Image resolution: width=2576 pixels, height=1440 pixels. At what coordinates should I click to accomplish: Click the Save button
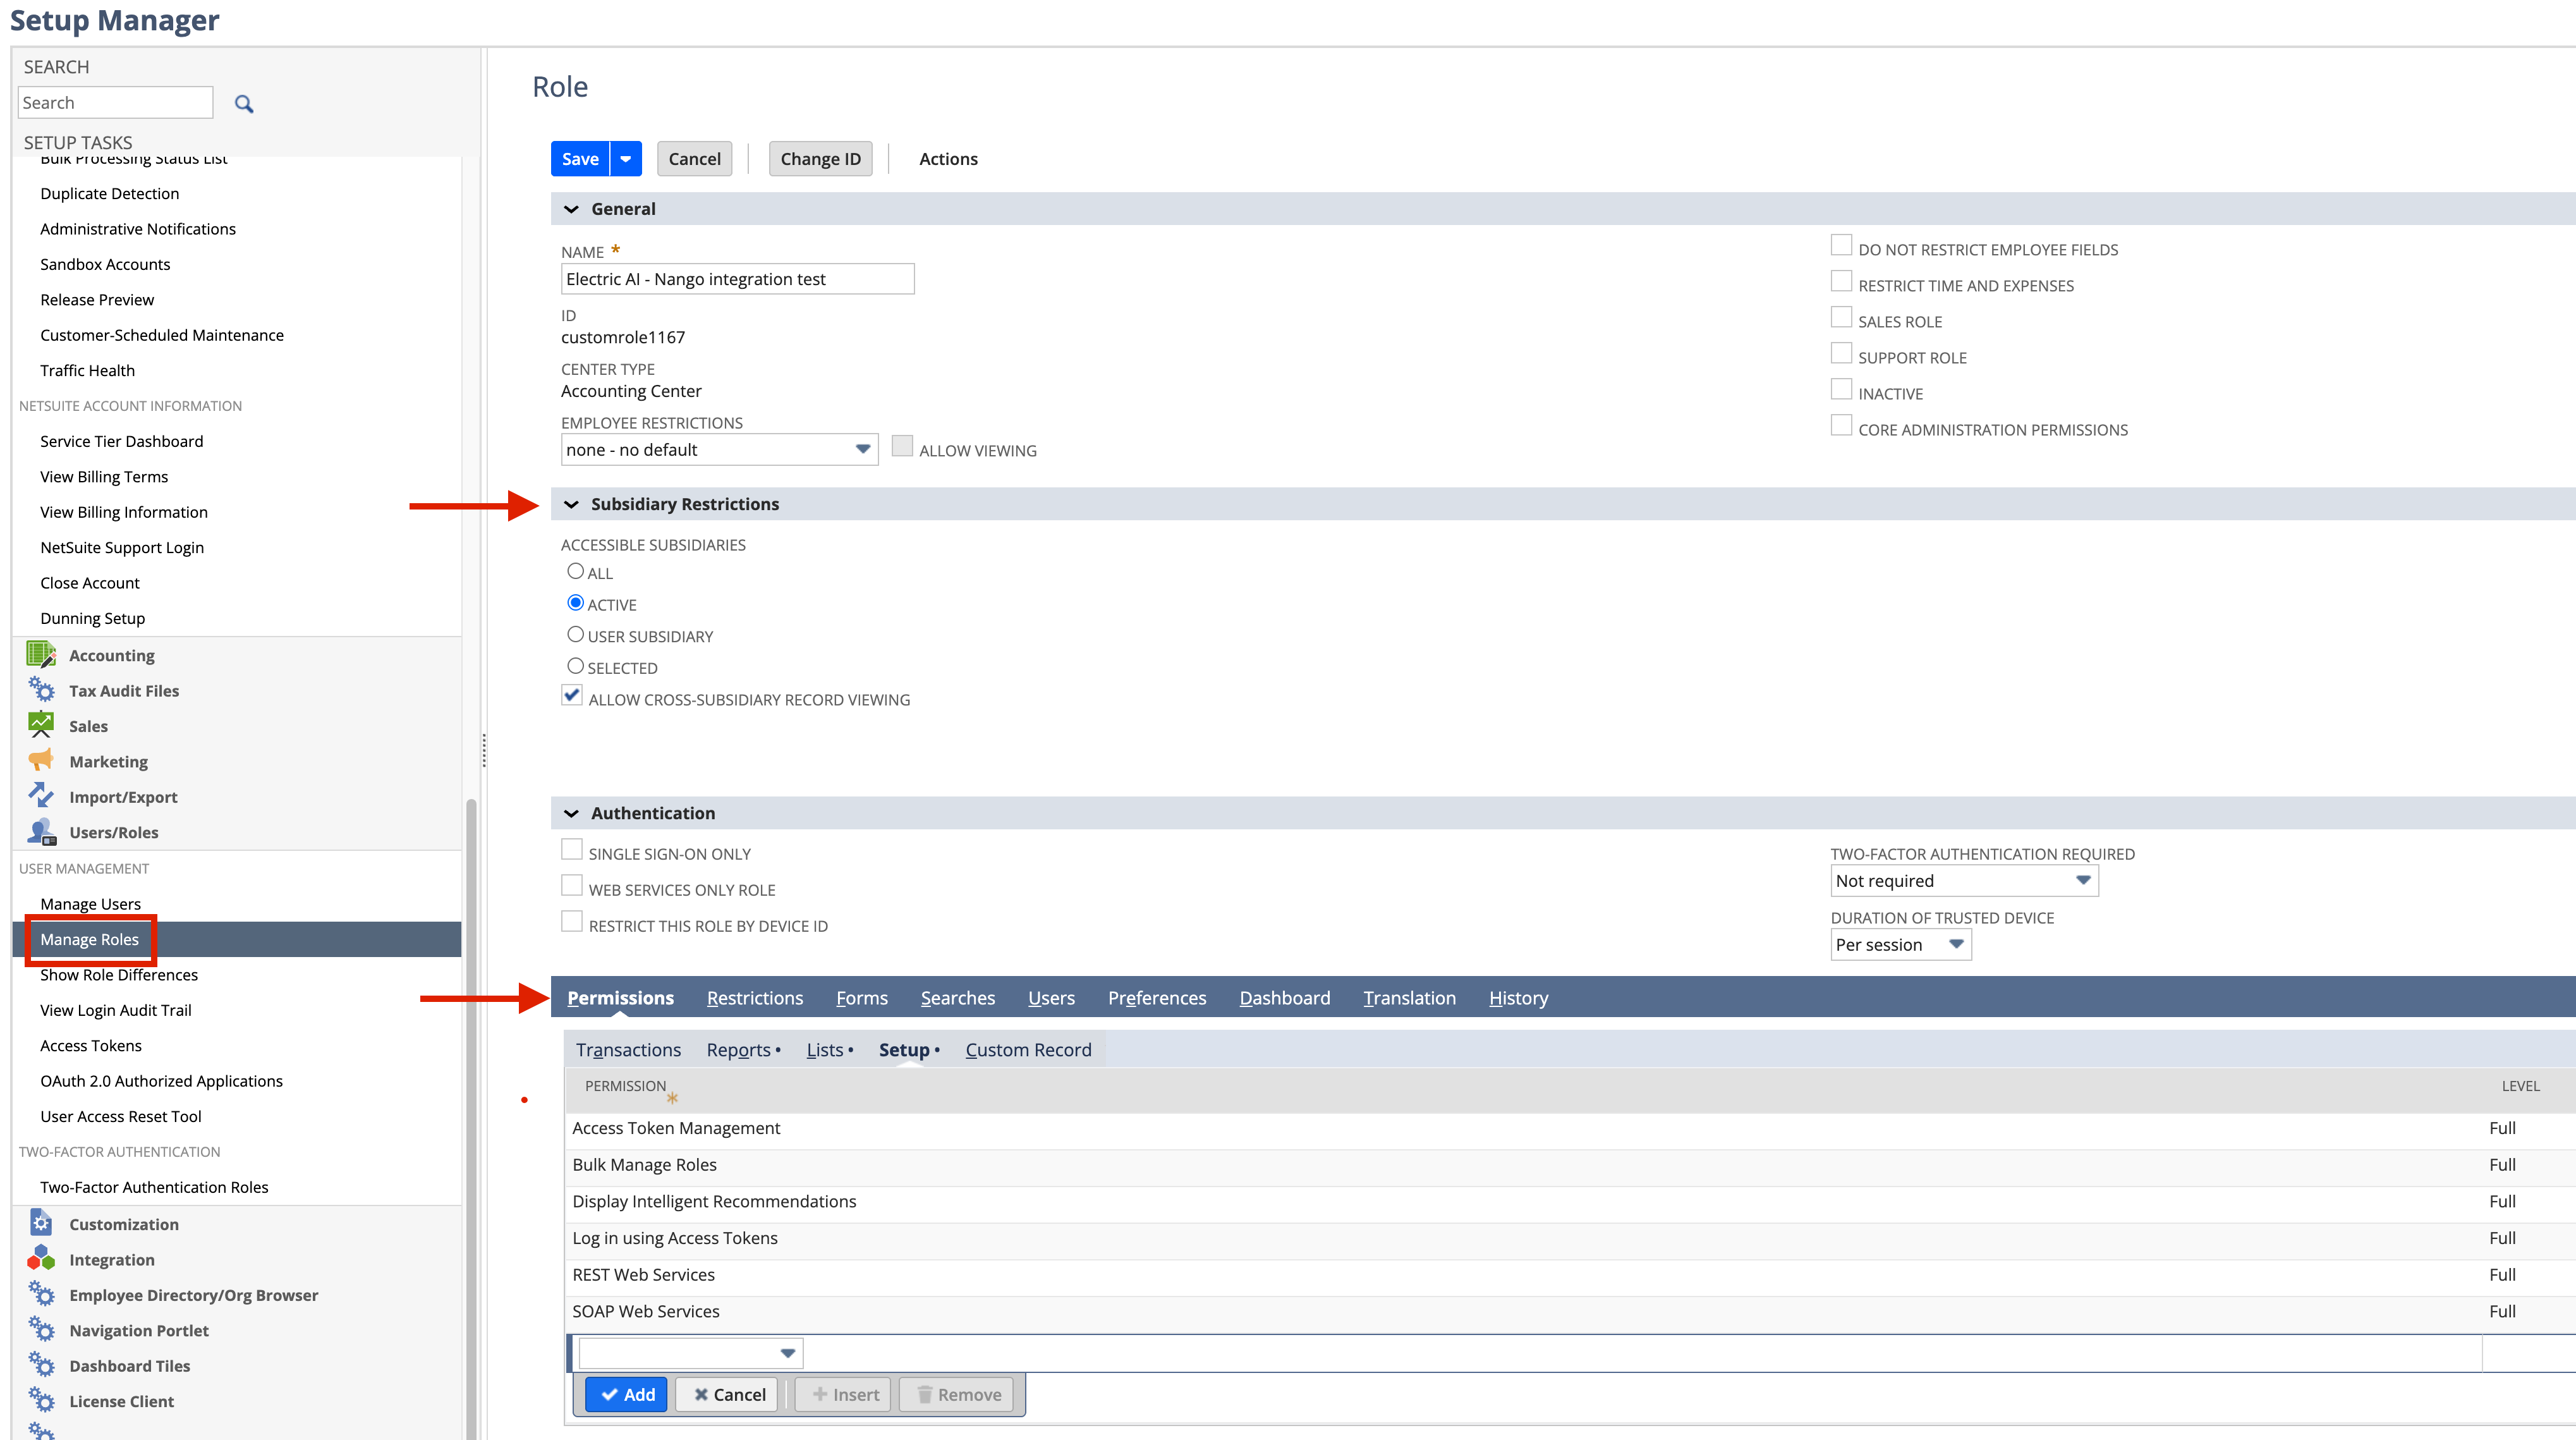point(580,159)
